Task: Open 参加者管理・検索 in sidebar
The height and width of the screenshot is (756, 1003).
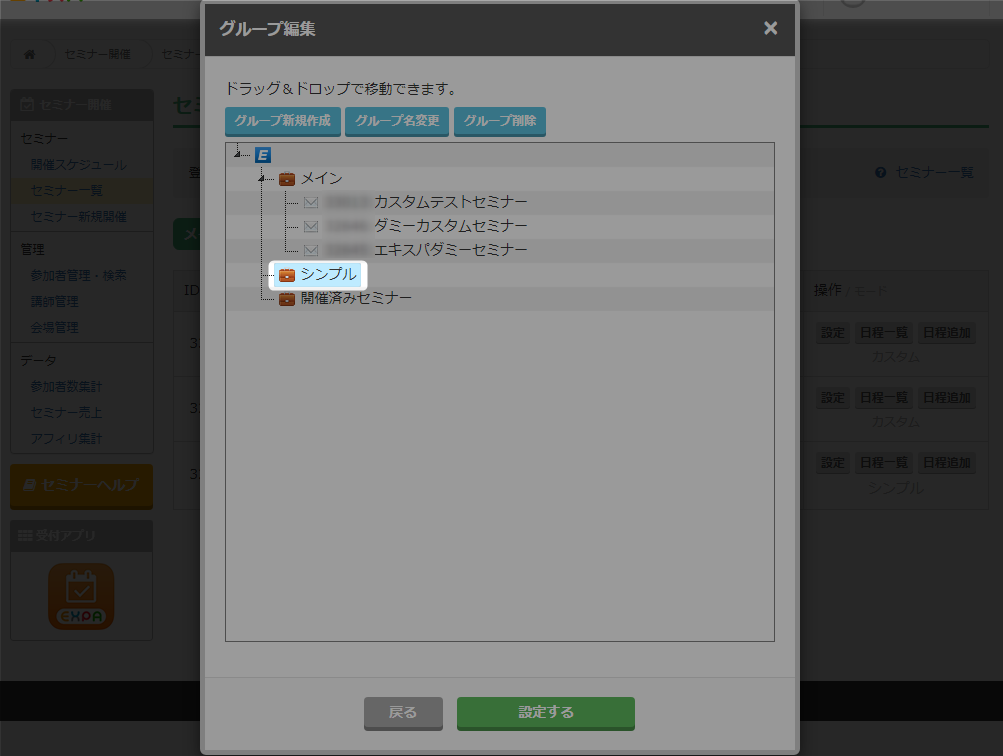Action: 79,276
